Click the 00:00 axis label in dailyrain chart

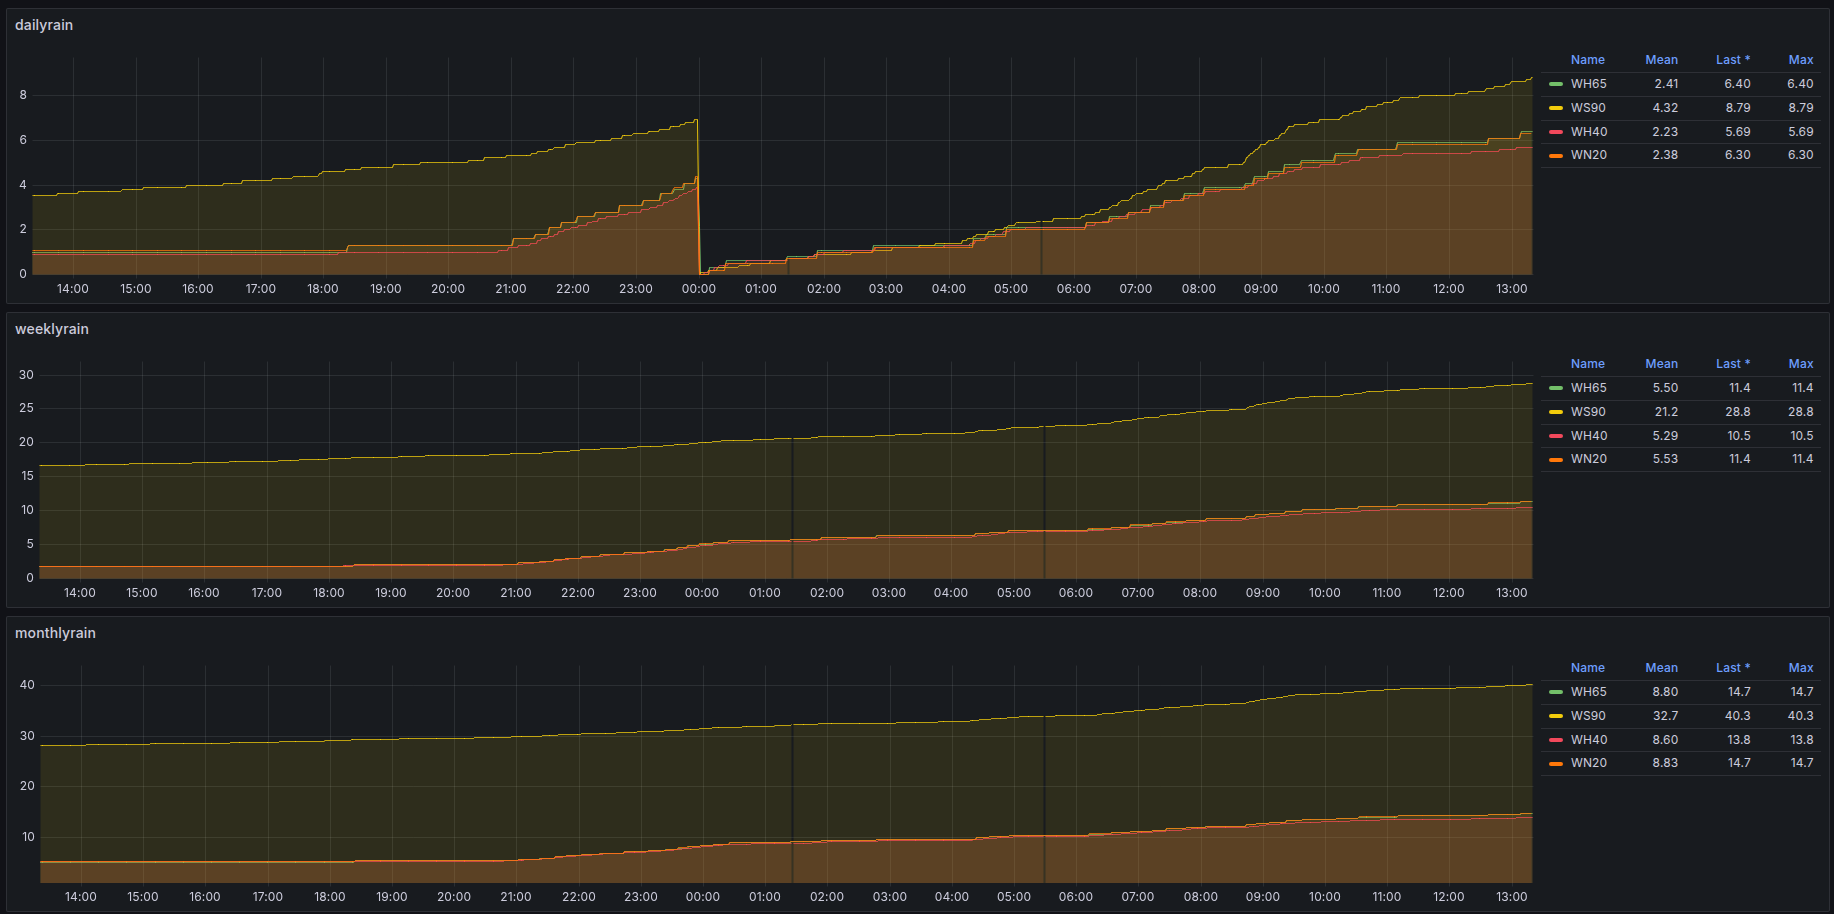pos(698,289)
